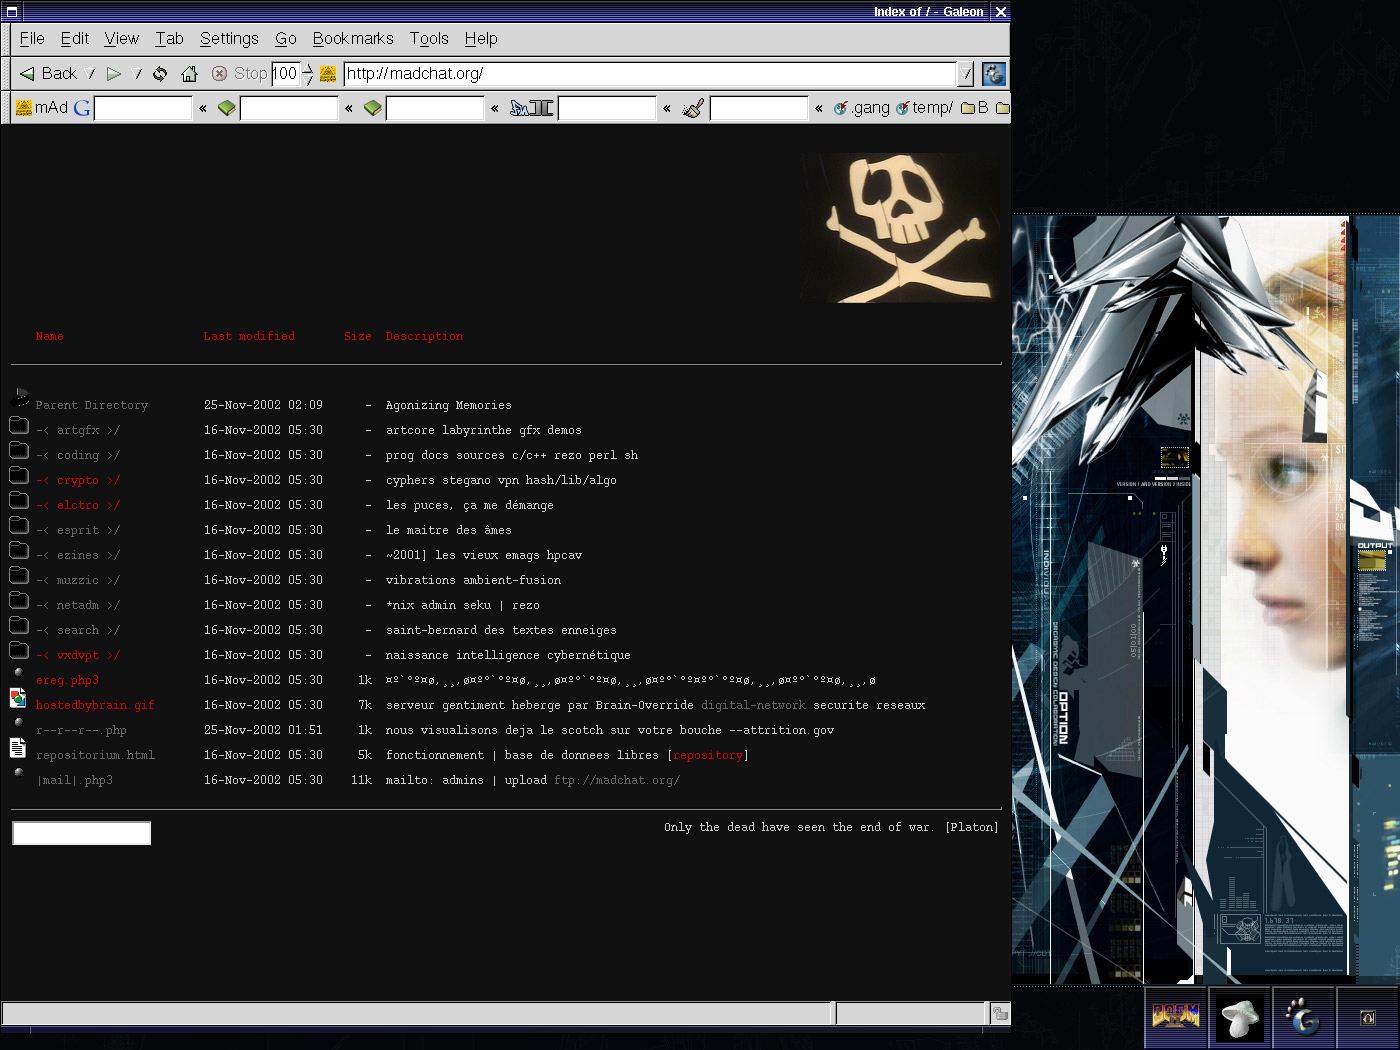Click the Back arrow icon
1400x1050 pixels.
pyautogui.click(x=27, y=74)
